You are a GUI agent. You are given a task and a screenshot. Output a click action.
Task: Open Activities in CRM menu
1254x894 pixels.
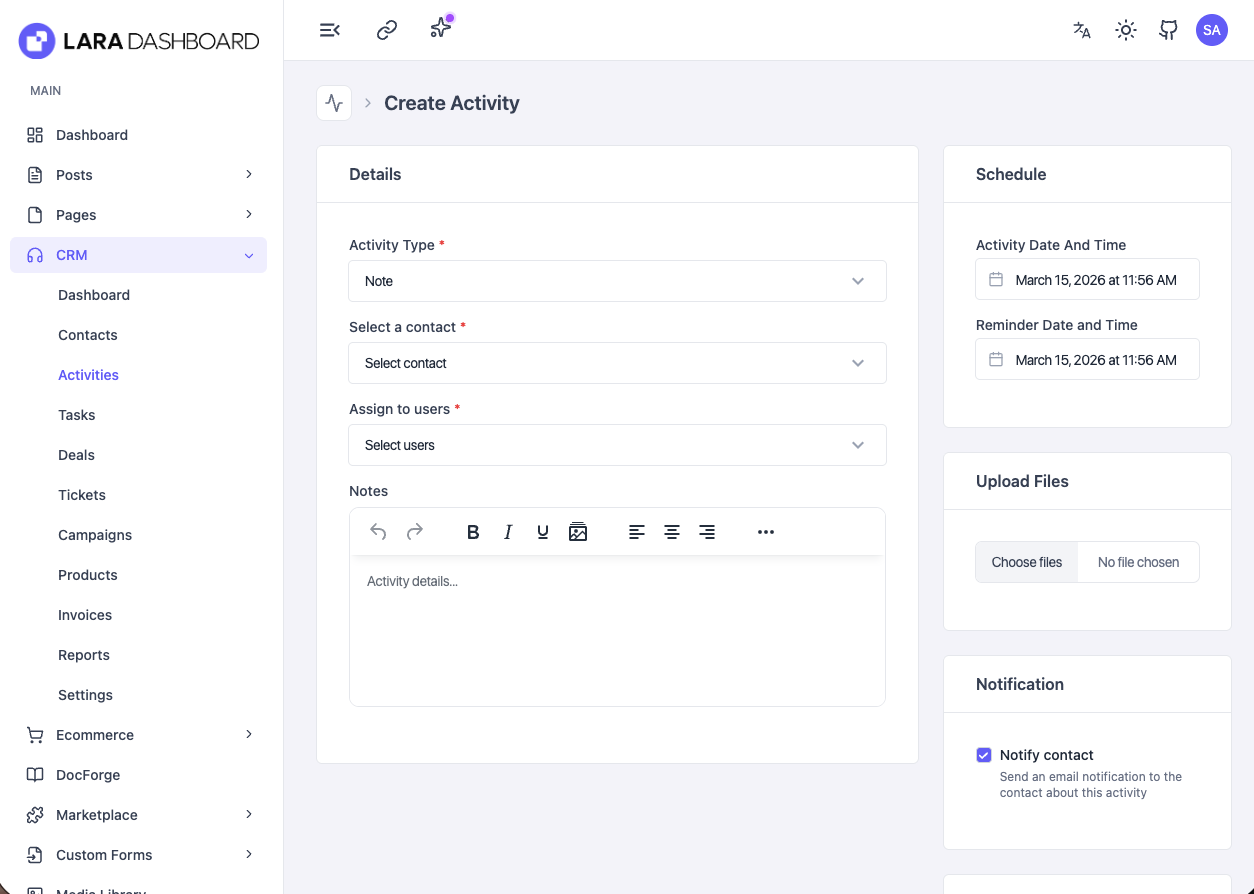pyautogui.click(x=88, y=375)
